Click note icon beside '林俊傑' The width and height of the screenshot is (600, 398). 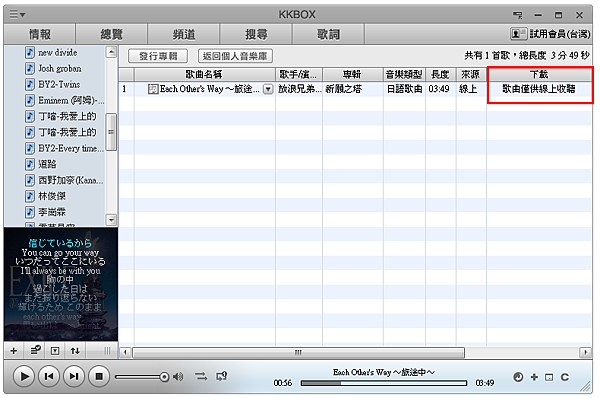click(x=30, y=196)
